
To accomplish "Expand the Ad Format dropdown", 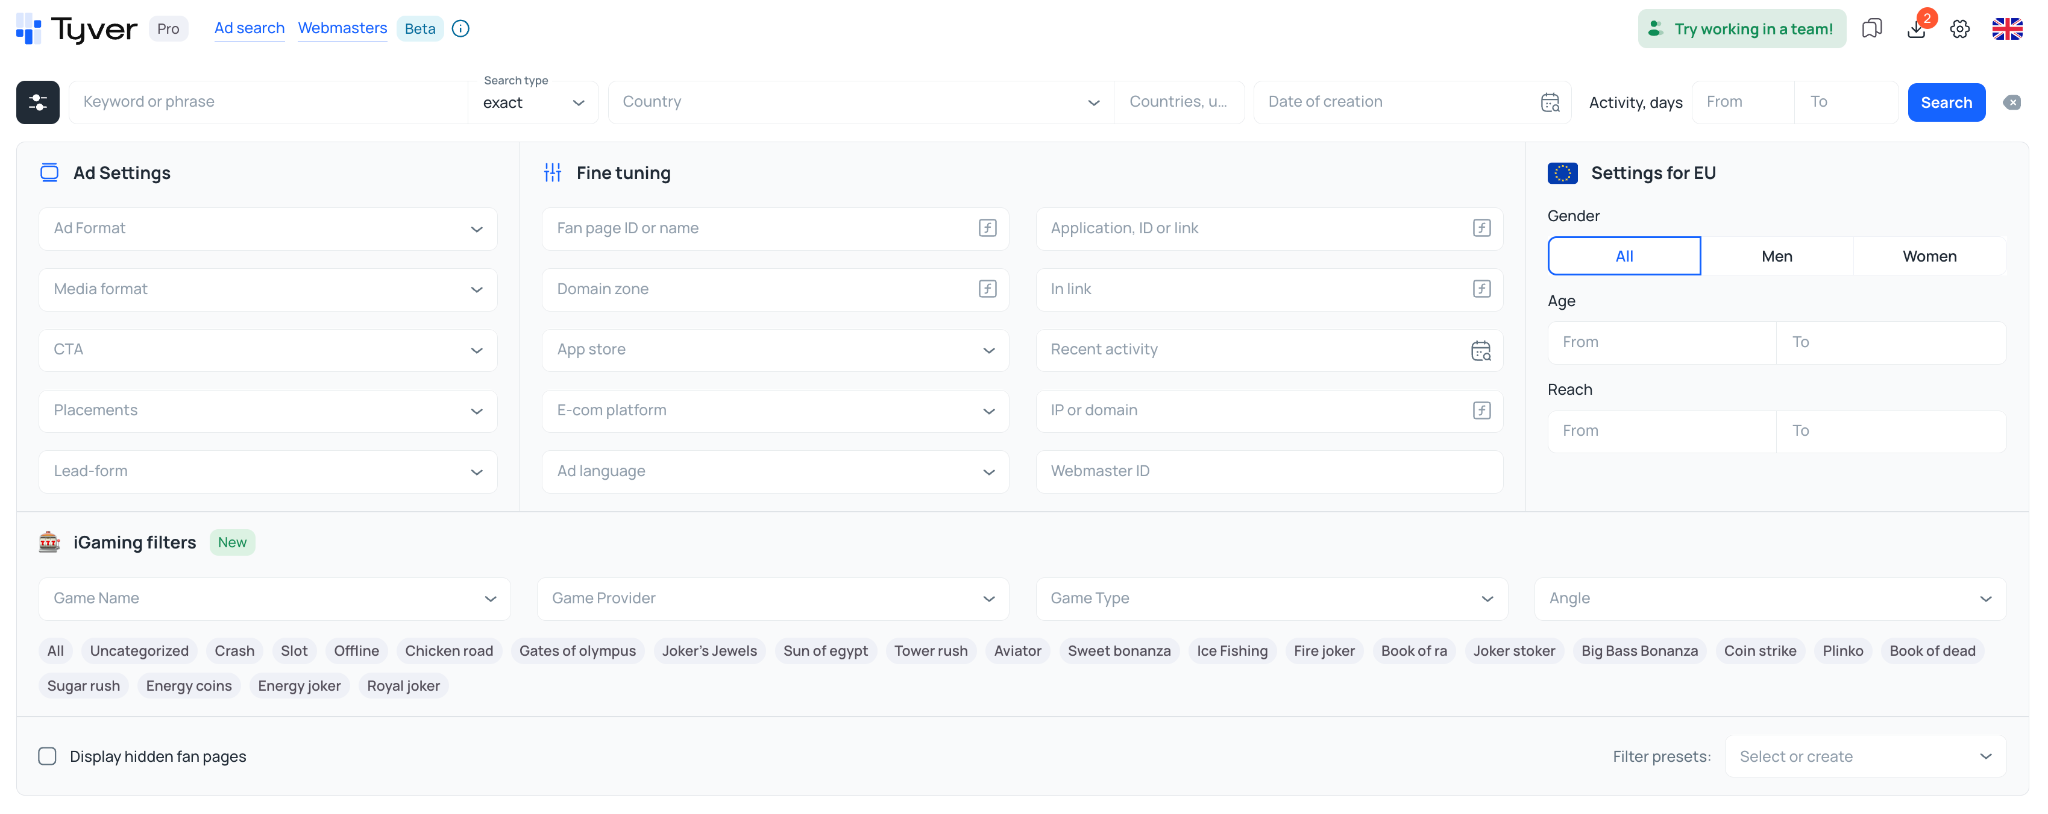I will pyautogui.click(x=268, y=229).
